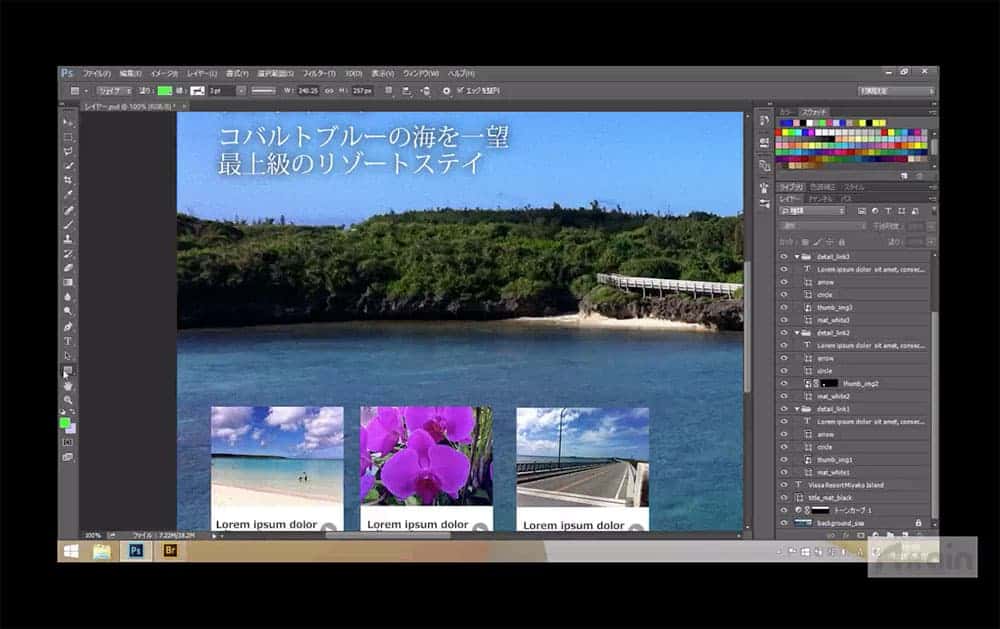Hide the detail_link2 group
Image resolution: width=1000 pixels, height=629 pixels.
(784, 333)
